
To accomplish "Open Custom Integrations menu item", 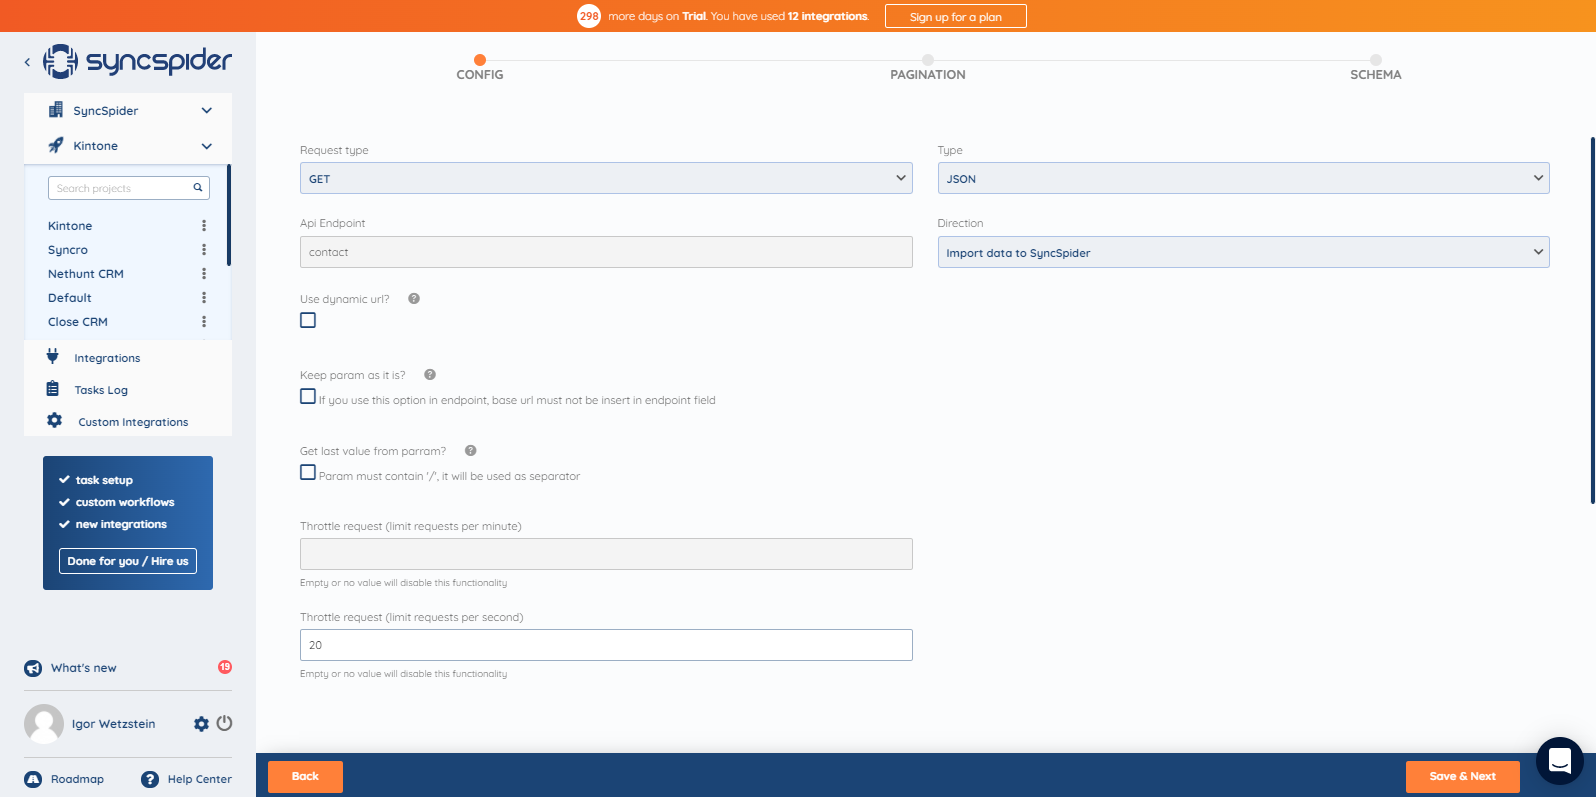I will click(133, 422).
